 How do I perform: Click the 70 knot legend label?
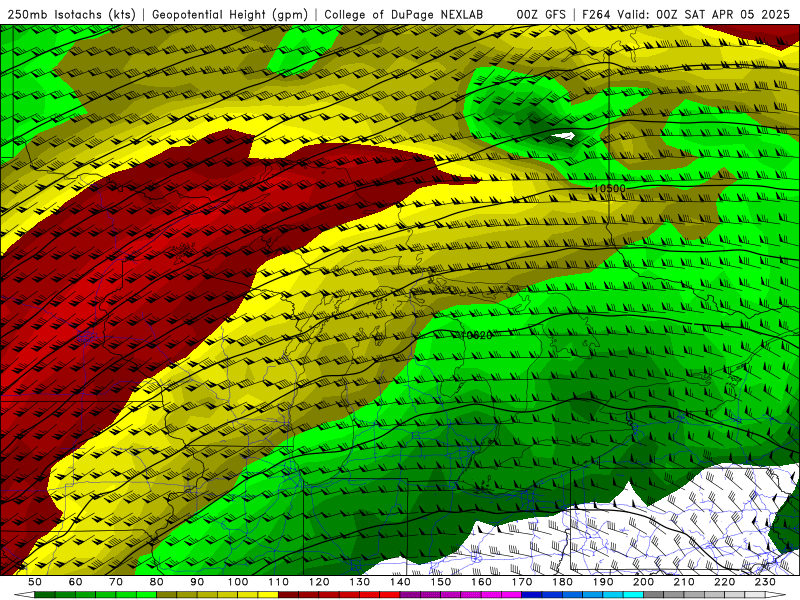pos(116,582)
